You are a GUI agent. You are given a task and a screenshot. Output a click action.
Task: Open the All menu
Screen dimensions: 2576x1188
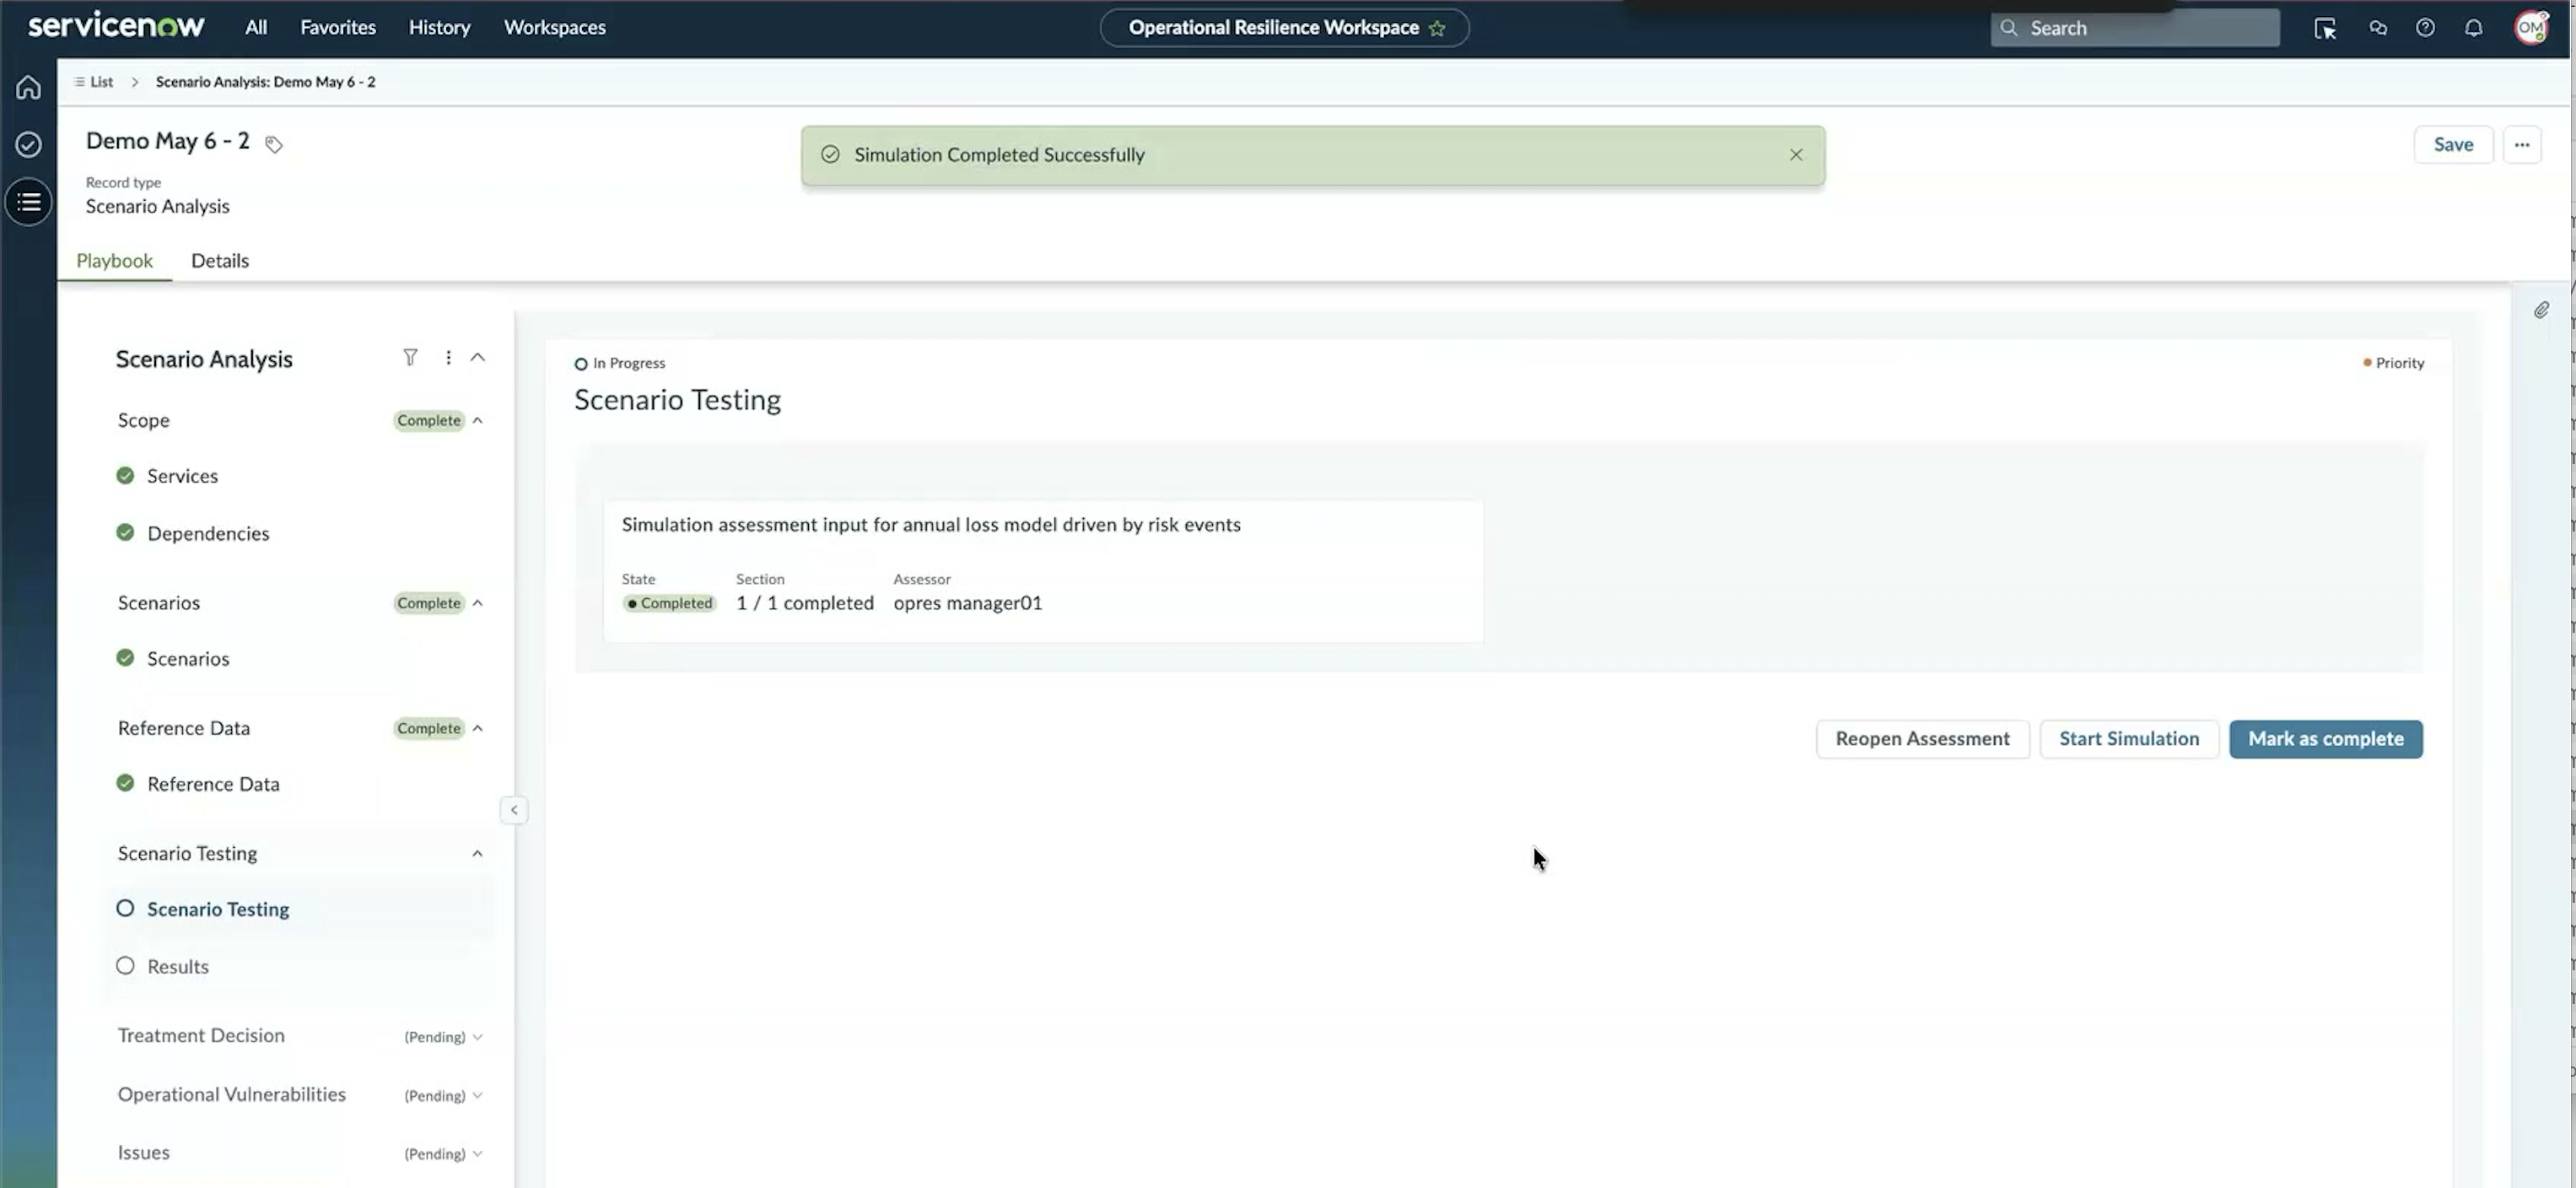coord(256,28)
